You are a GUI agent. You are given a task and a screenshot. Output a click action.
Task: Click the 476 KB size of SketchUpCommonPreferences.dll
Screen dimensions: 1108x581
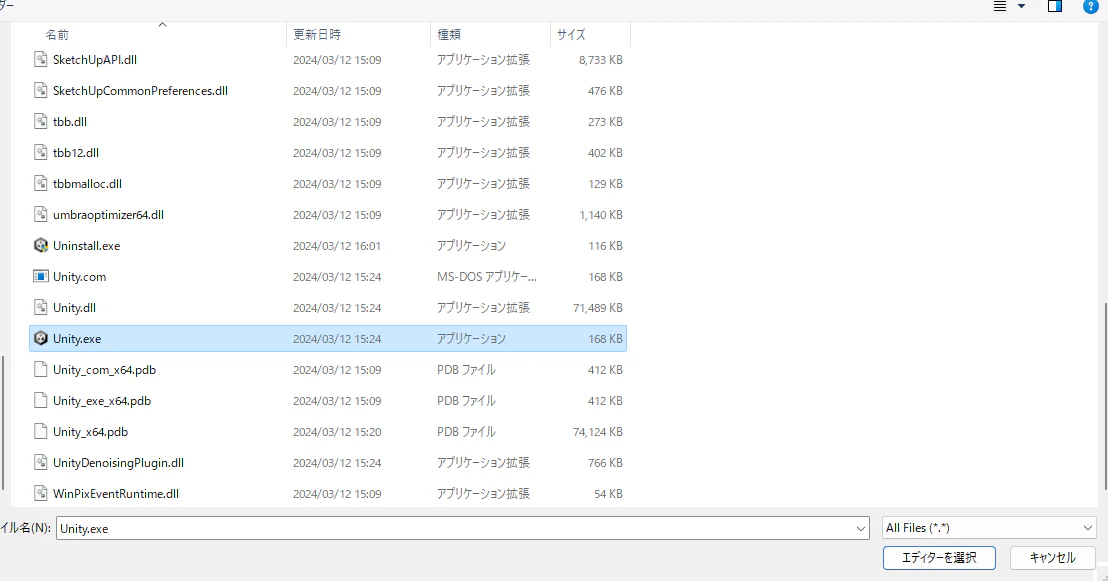[605, 91]
